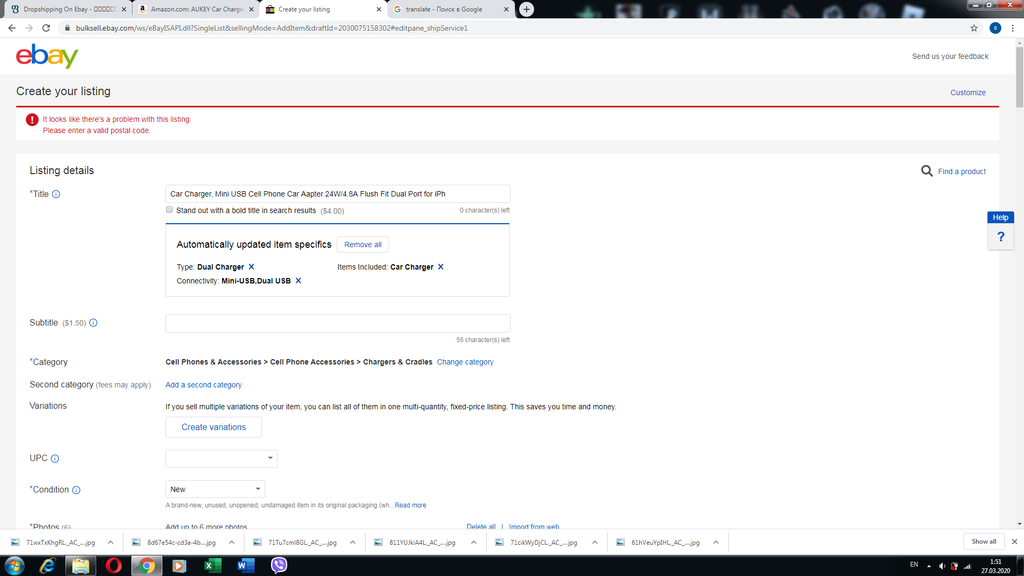Screen dimensions: 1024x576
Task: Click Change category link
Action: (465, 362)
